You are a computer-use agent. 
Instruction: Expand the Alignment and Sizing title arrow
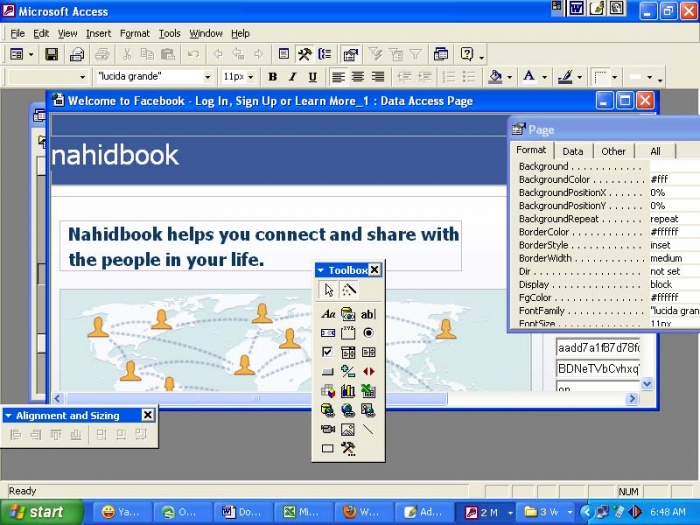pyautogui.click(x=8, y=416)
